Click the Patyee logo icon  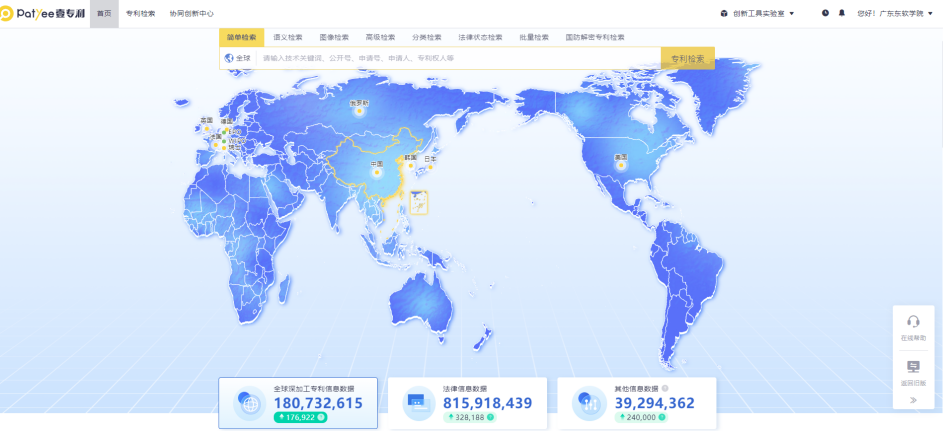(7, 13)
